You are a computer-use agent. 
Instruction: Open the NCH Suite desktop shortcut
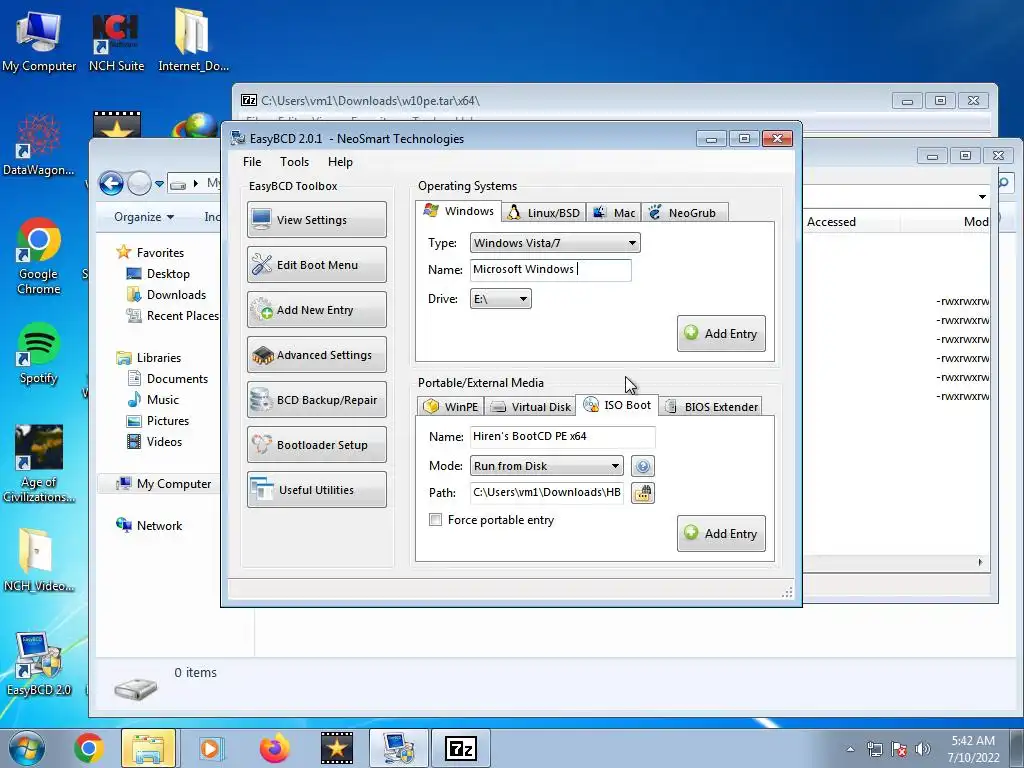116,40
